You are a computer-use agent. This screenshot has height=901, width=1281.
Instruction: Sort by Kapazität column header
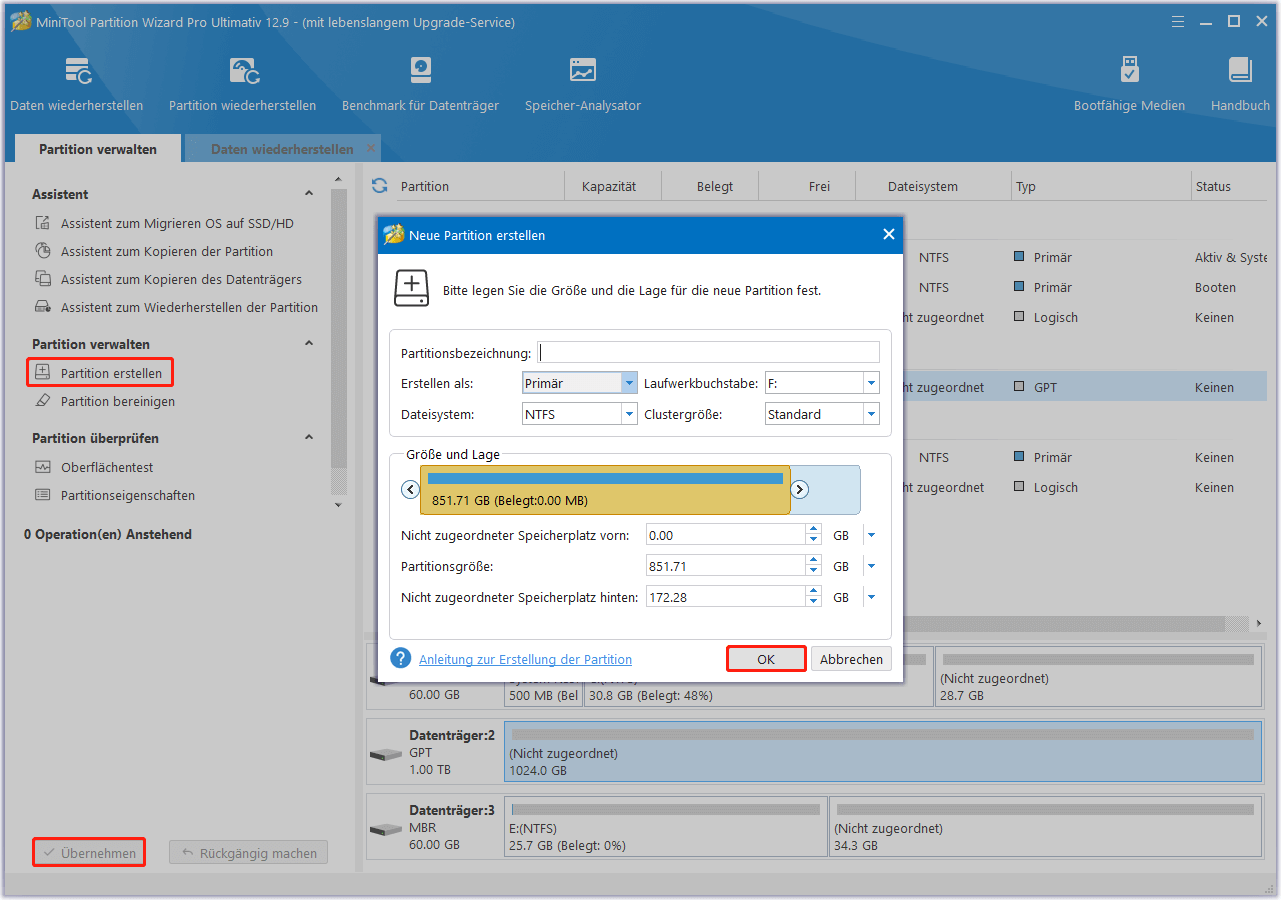pos(609,186)
